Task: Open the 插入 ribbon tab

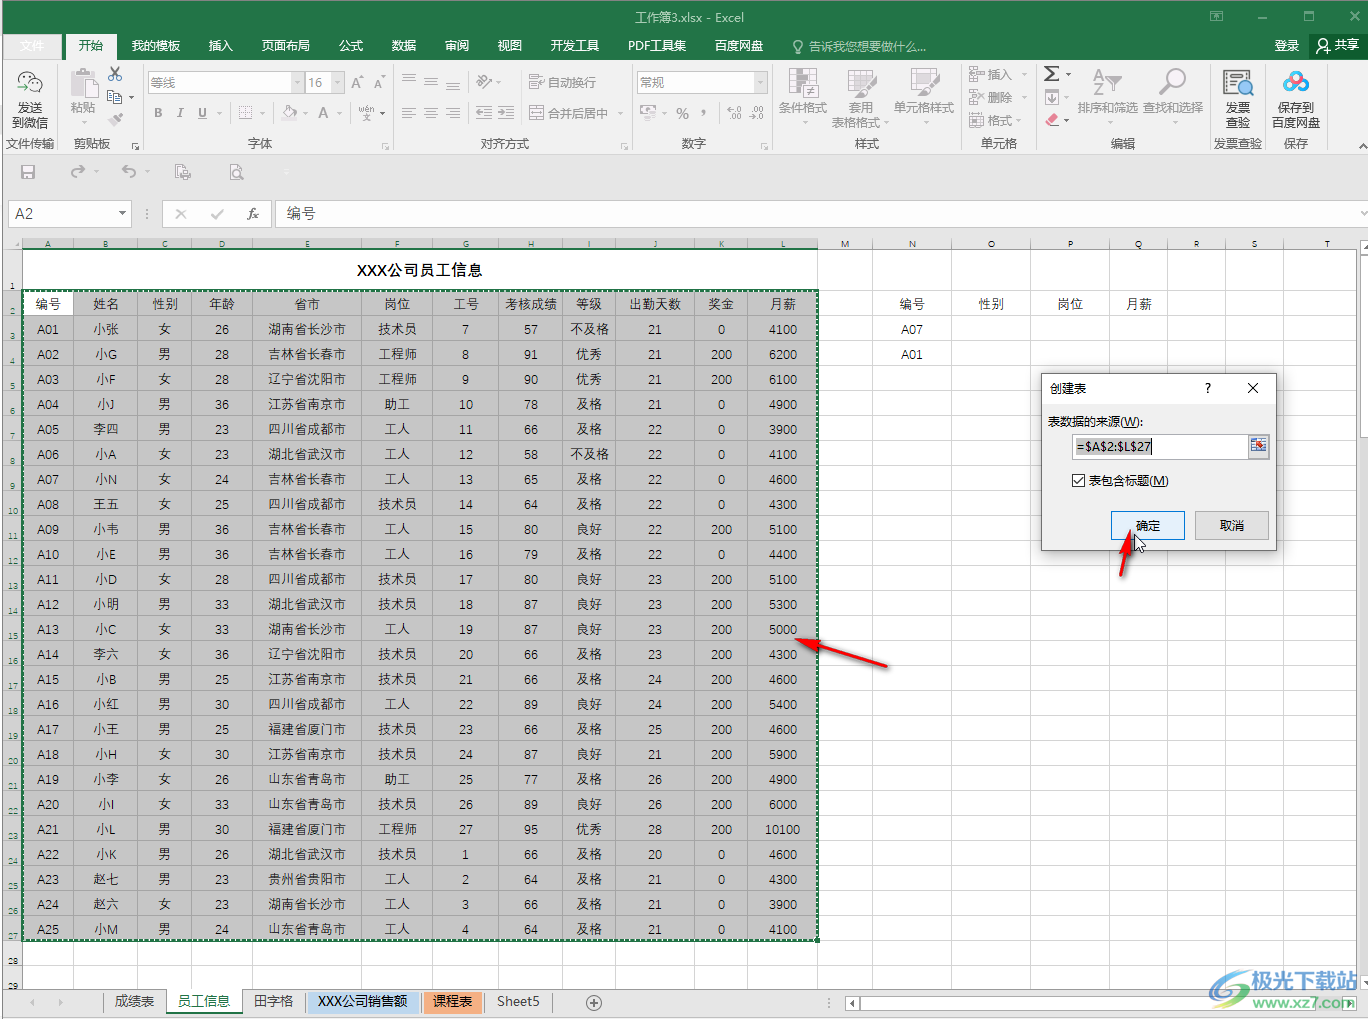Action: click(220, 46)
